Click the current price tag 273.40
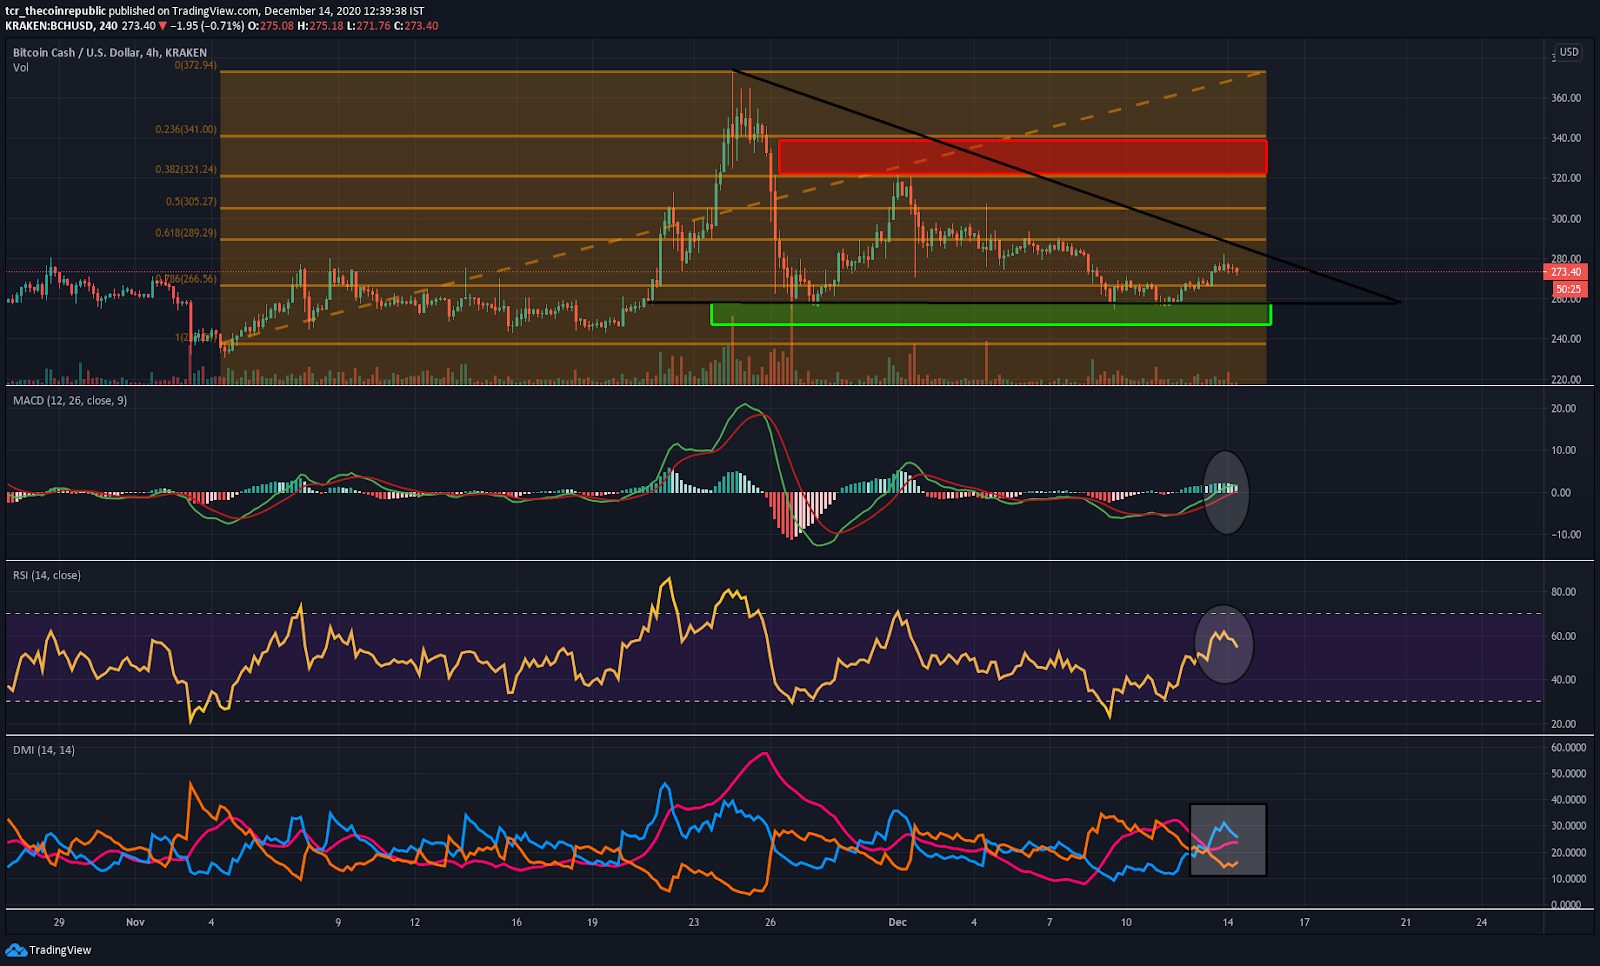The height and width of the screenshot is (966, 1600). [1567, 272]
